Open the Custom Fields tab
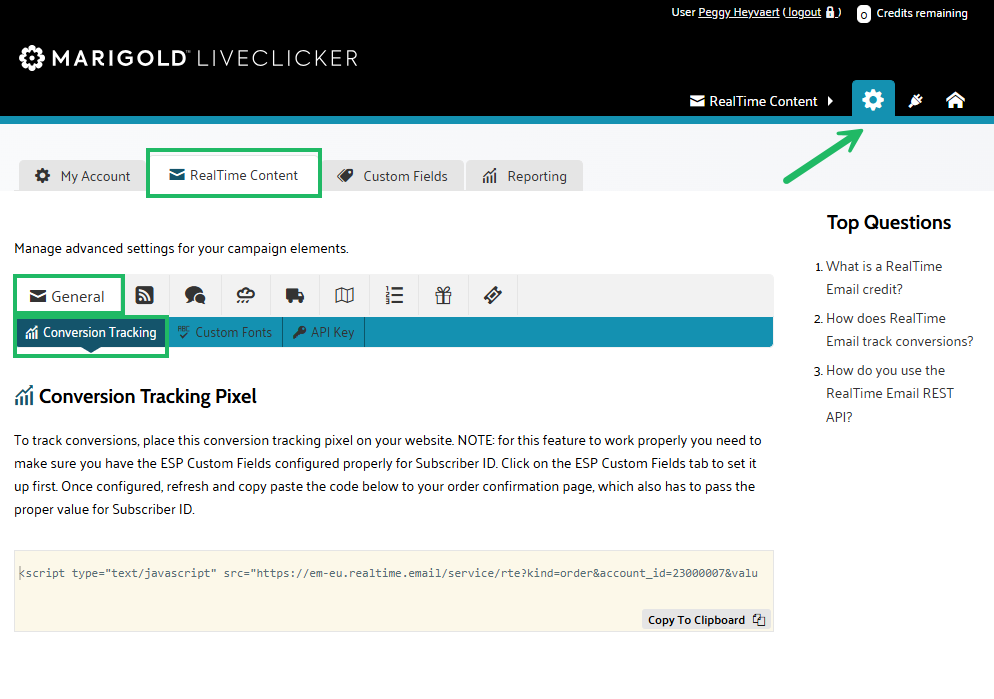Image resolution: width=994 pixels, height=699 pixels. [x=393, y=176]
